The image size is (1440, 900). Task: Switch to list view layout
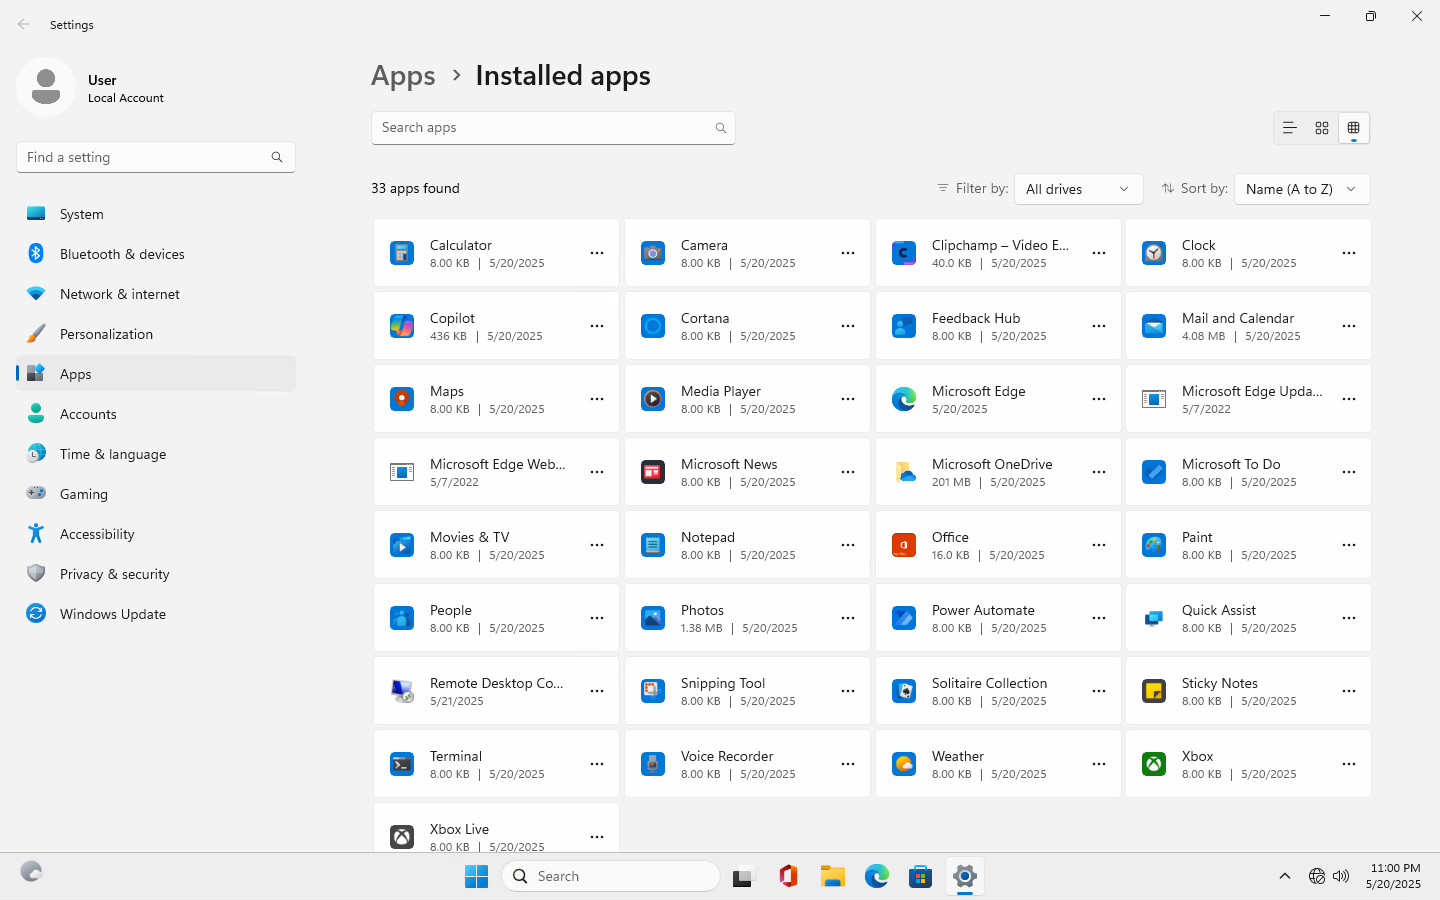click(1290, 128)
